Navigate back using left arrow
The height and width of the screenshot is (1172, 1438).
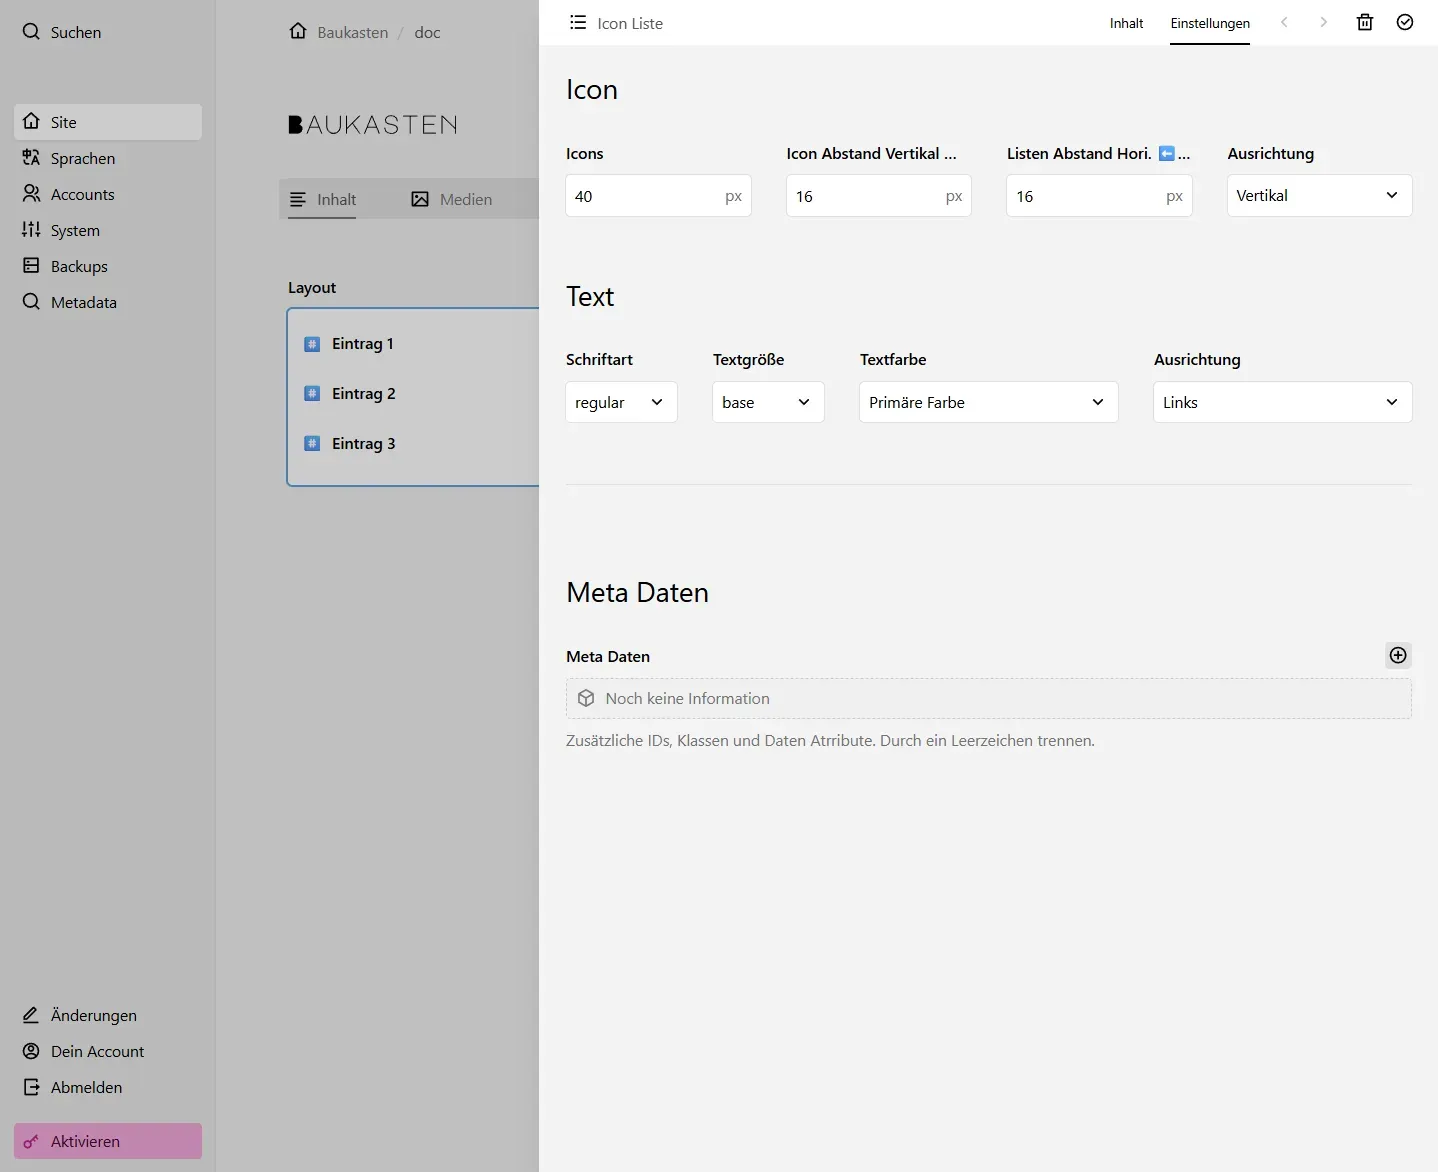[x=1284, y=22]
